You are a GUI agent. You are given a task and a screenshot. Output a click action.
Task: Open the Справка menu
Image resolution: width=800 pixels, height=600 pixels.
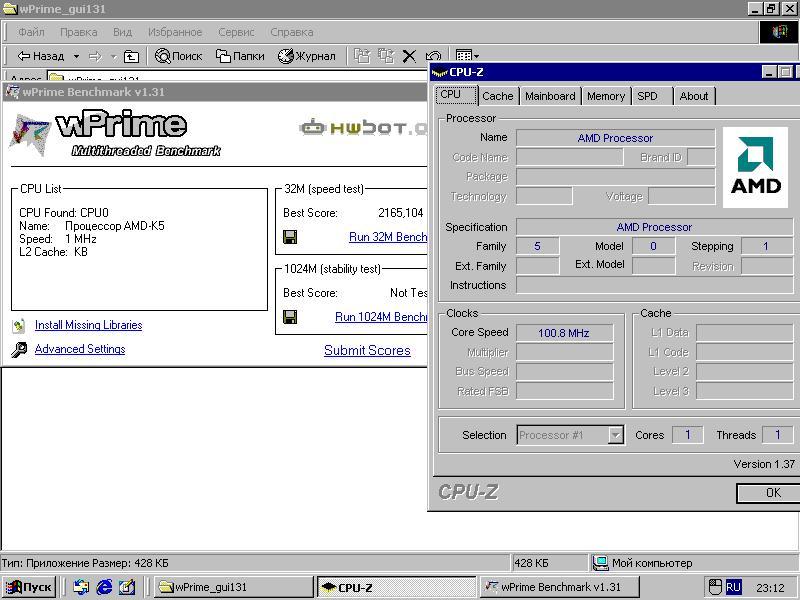[x=292, y=32]
